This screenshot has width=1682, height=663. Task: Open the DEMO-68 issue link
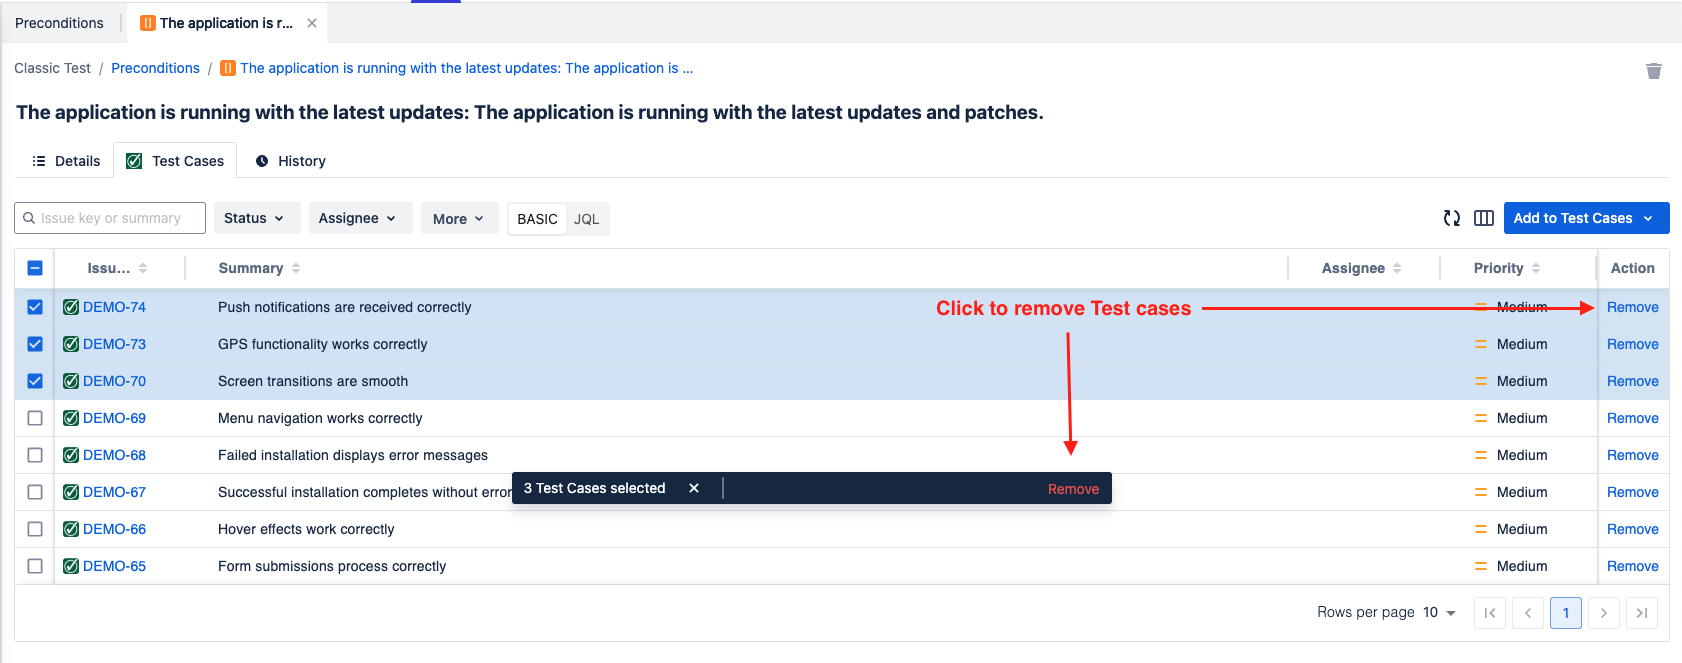[x=114, y=455]
